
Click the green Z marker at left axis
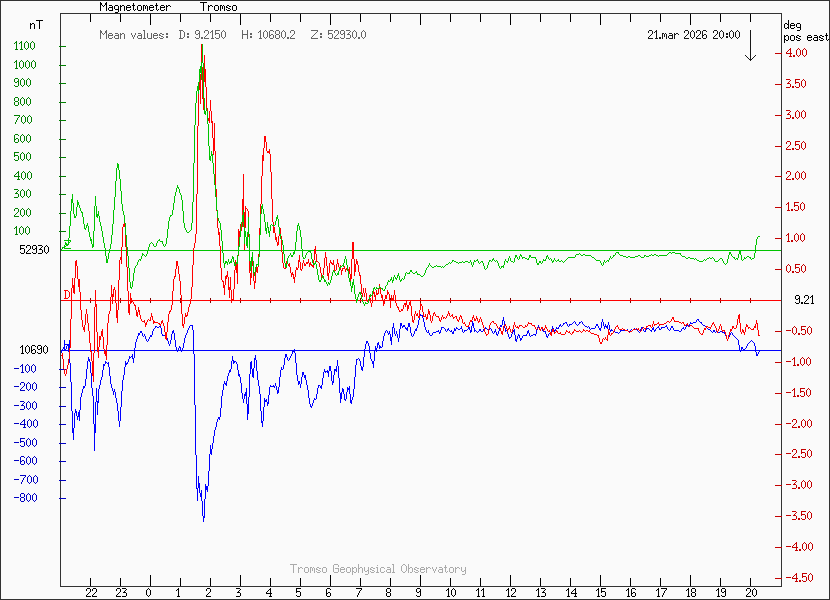pyautogui.click(x=67, y=244)
